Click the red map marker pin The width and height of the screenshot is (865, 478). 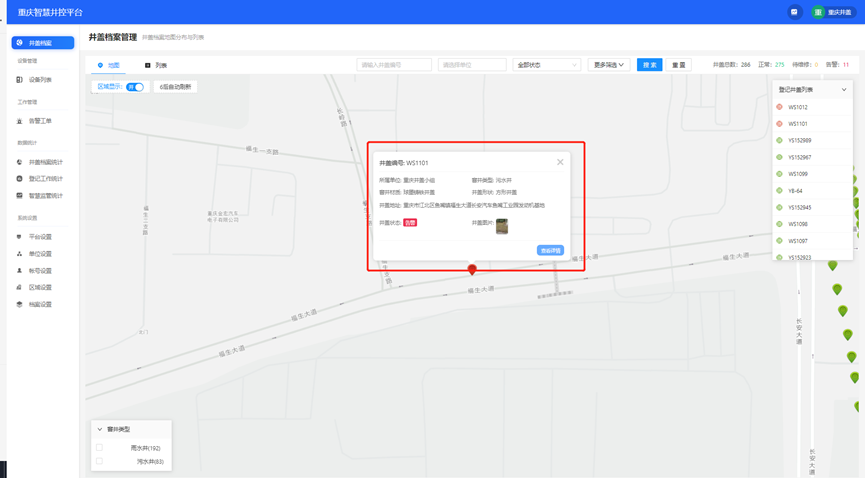point(472,270)
